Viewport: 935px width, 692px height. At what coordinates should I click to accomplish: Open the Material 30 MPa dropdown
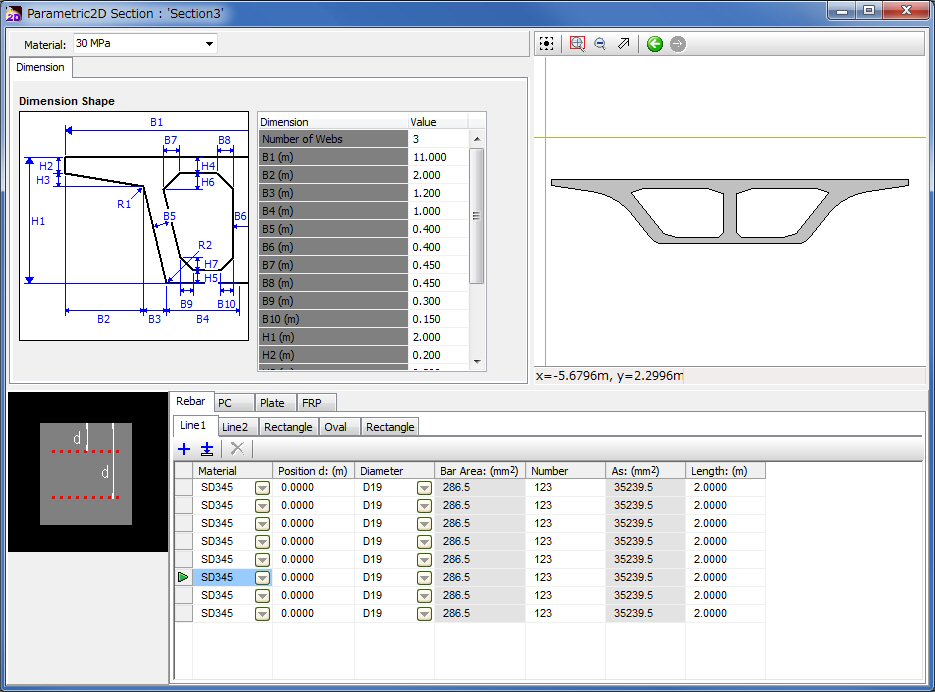tap(209, 44)
